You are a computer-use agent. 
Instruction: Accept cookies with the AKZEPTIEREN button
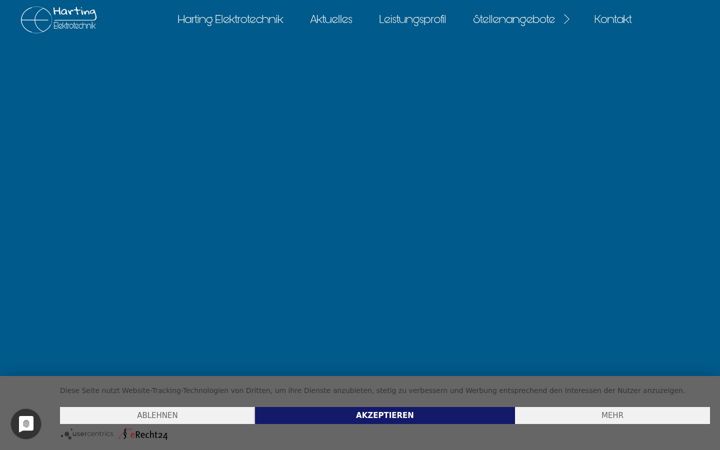385,415
